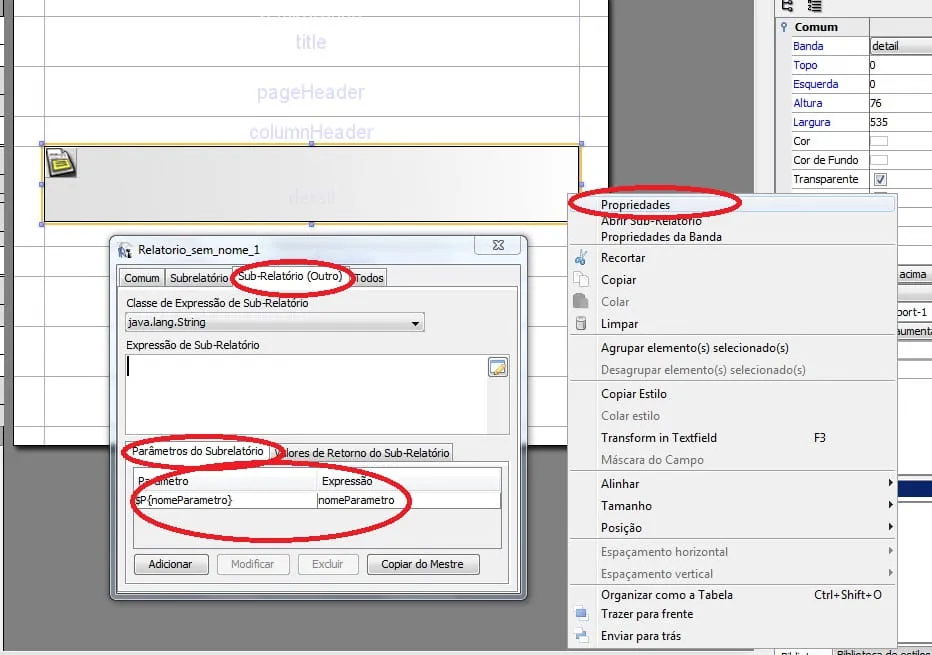Image resolution: width=932 pixels, height=655 pixels.
Task: Click the Parâmetro column header
Action: click(225, 481)
